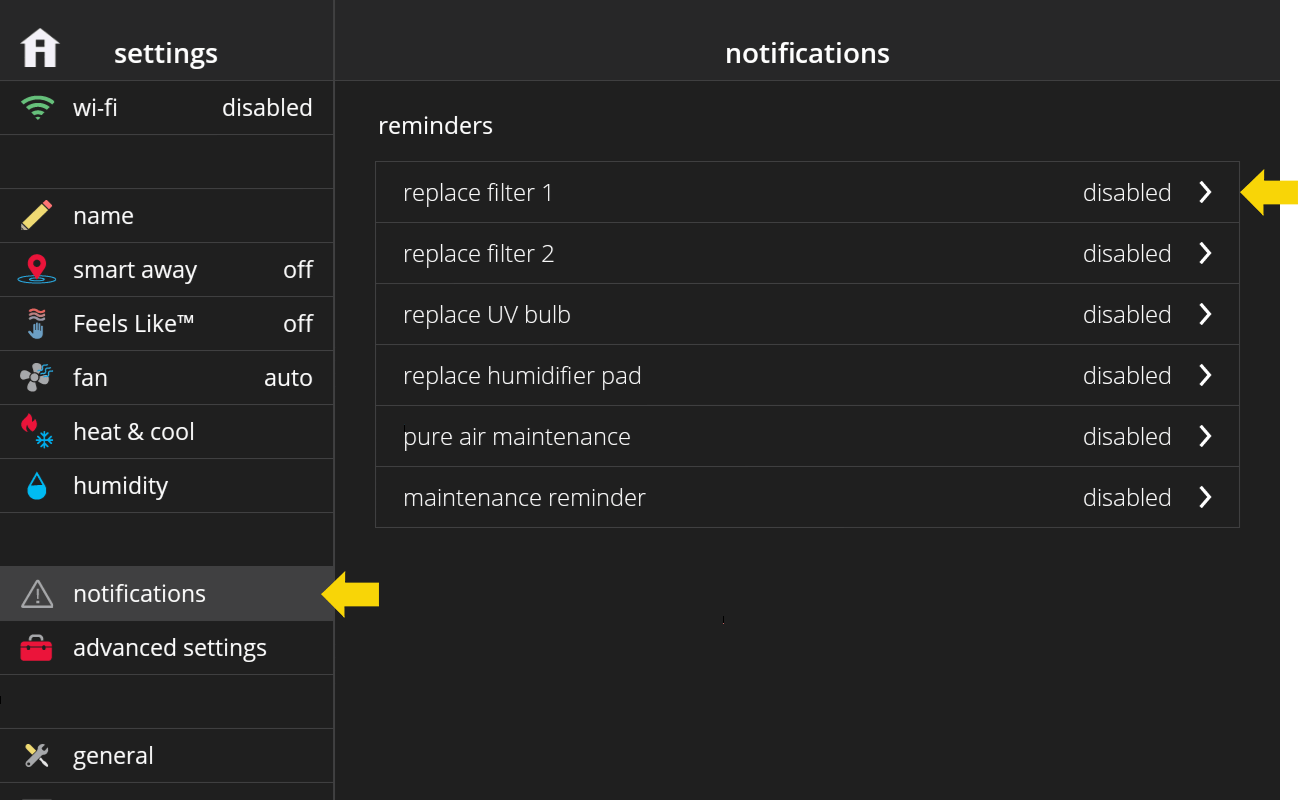
Task: Change the fan auto mode value
Action: [x=288, y=378]
